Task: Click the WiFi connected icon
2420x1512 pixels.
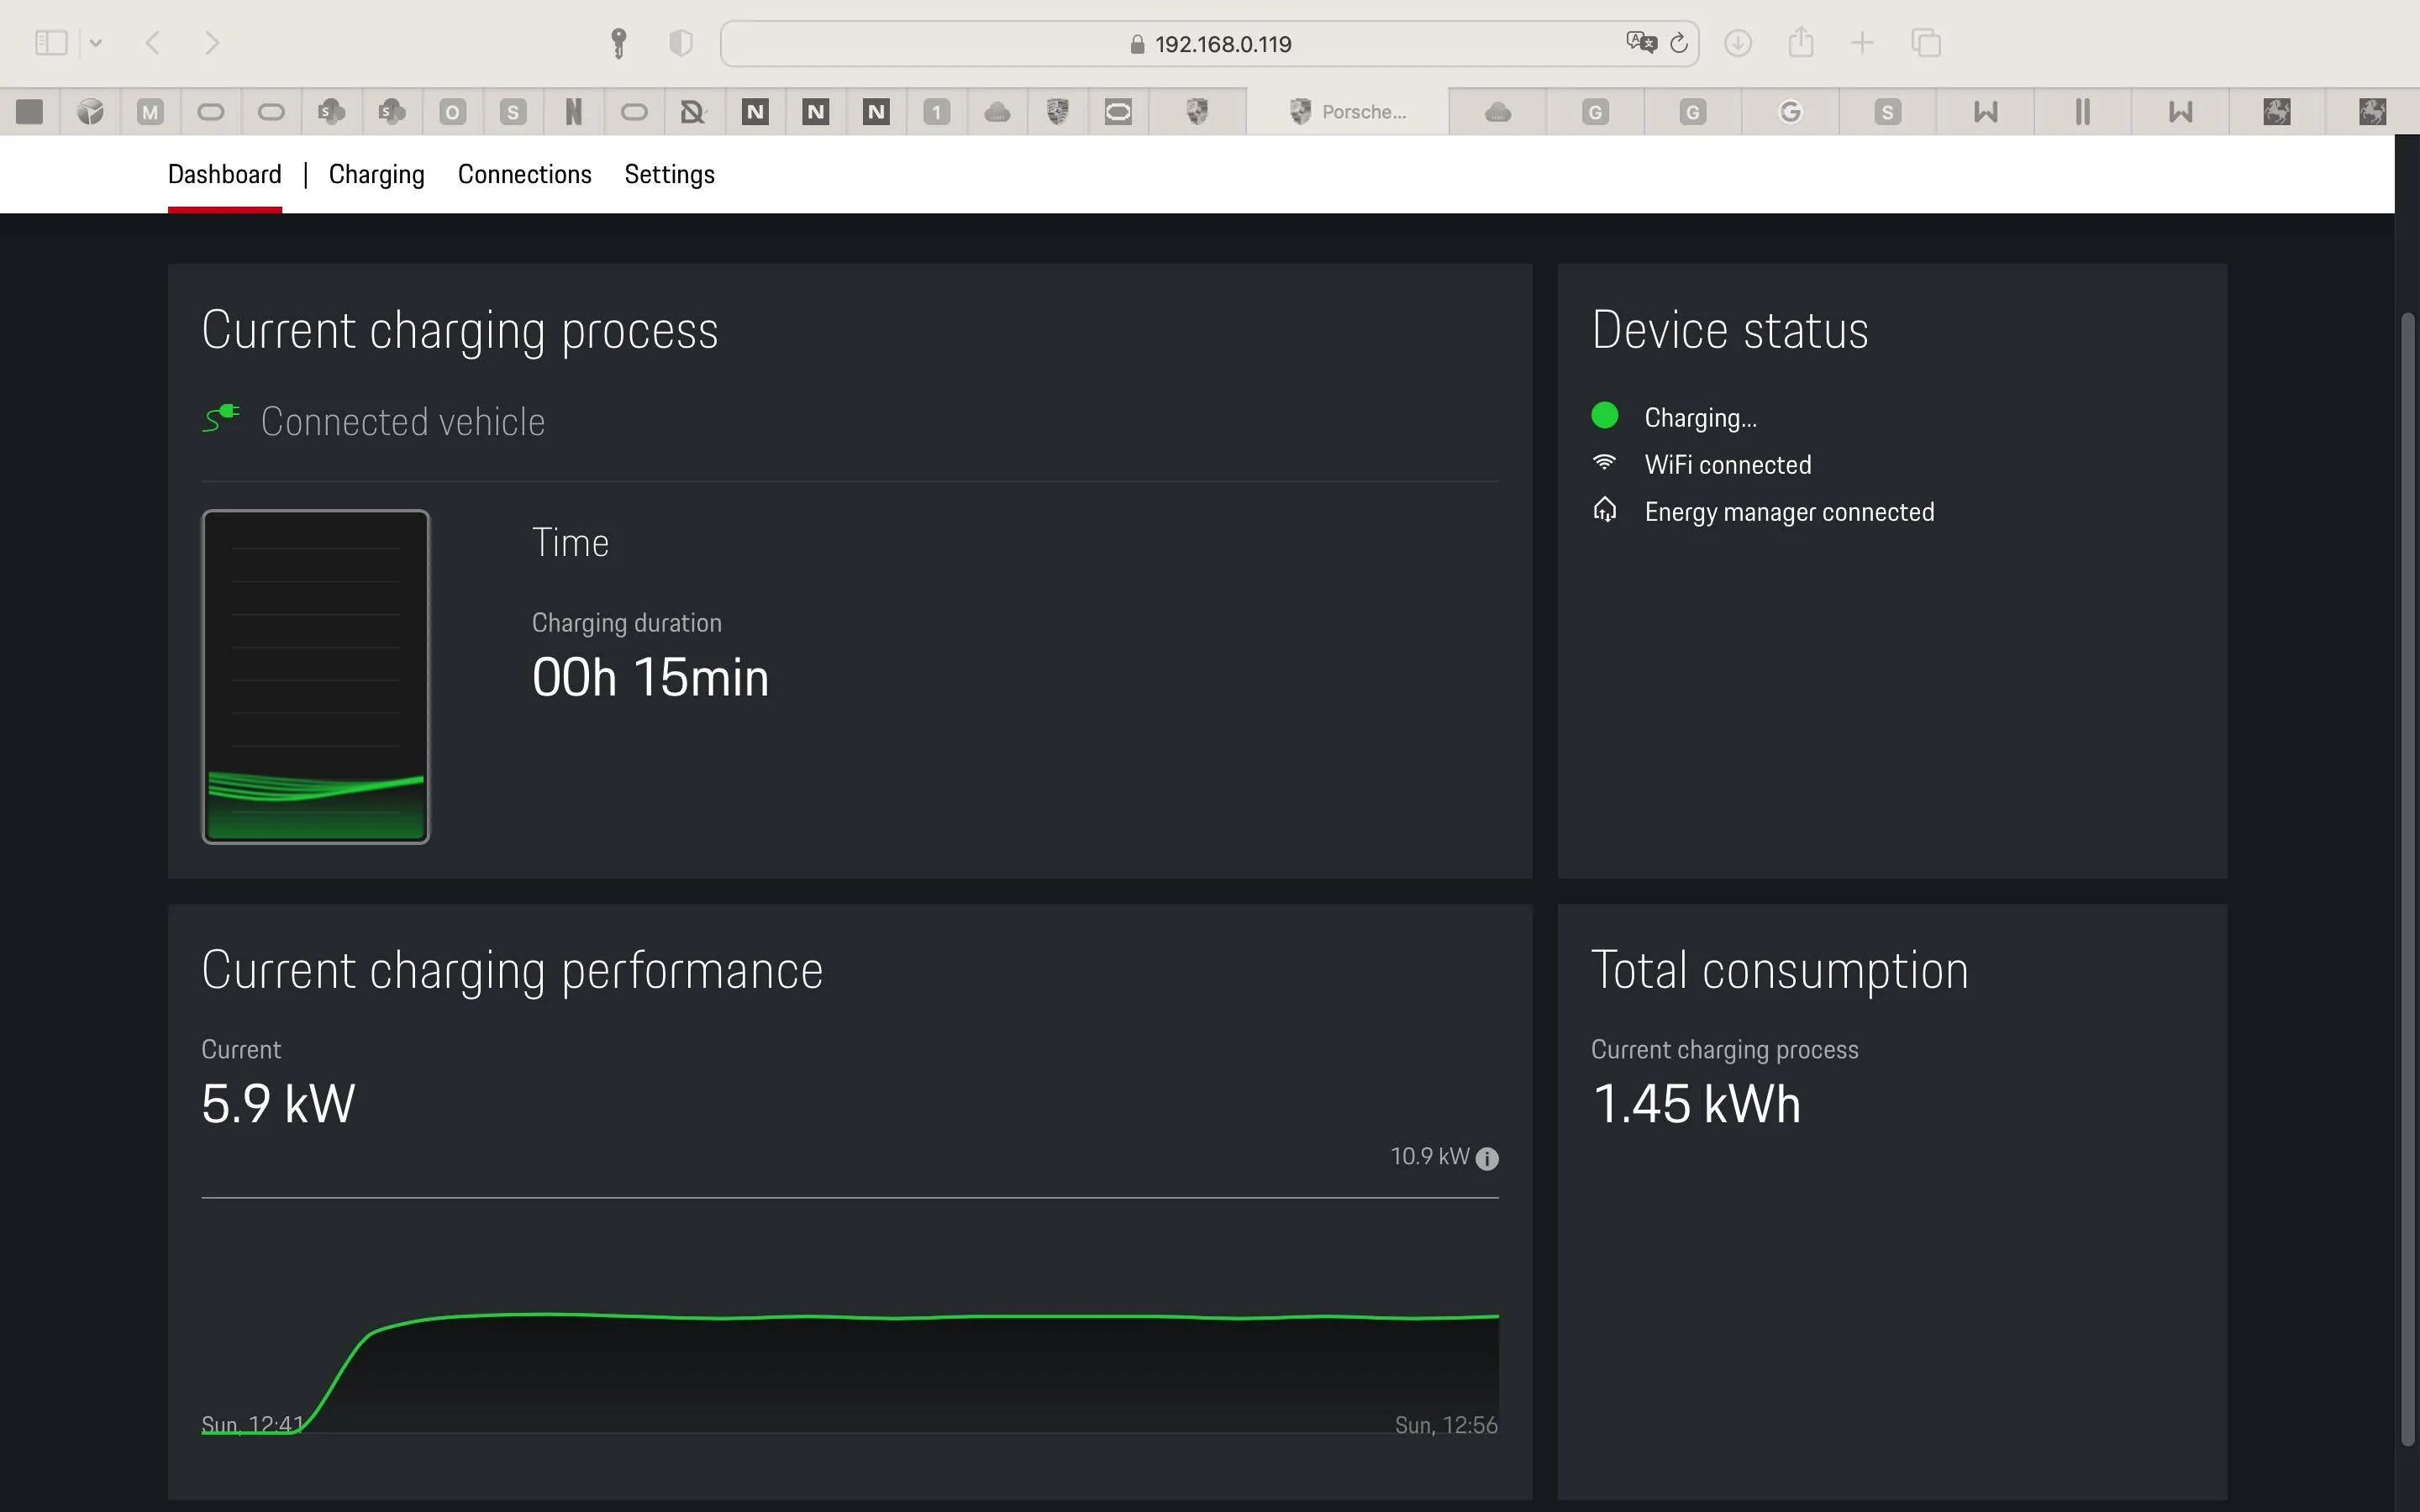Action: pos(1604,462)
